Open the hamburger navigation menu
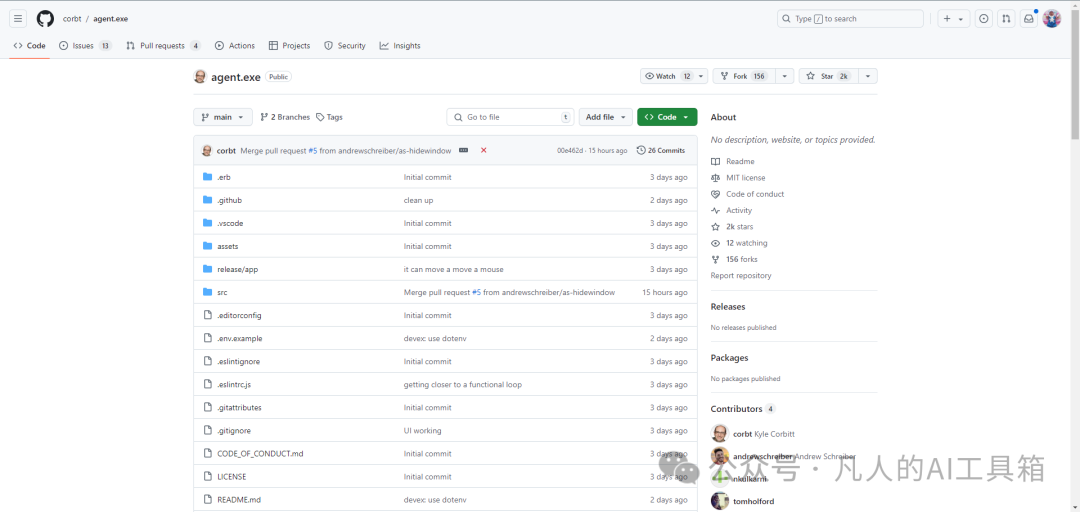This screenshot has height=512, width=1080. [18, 19]
